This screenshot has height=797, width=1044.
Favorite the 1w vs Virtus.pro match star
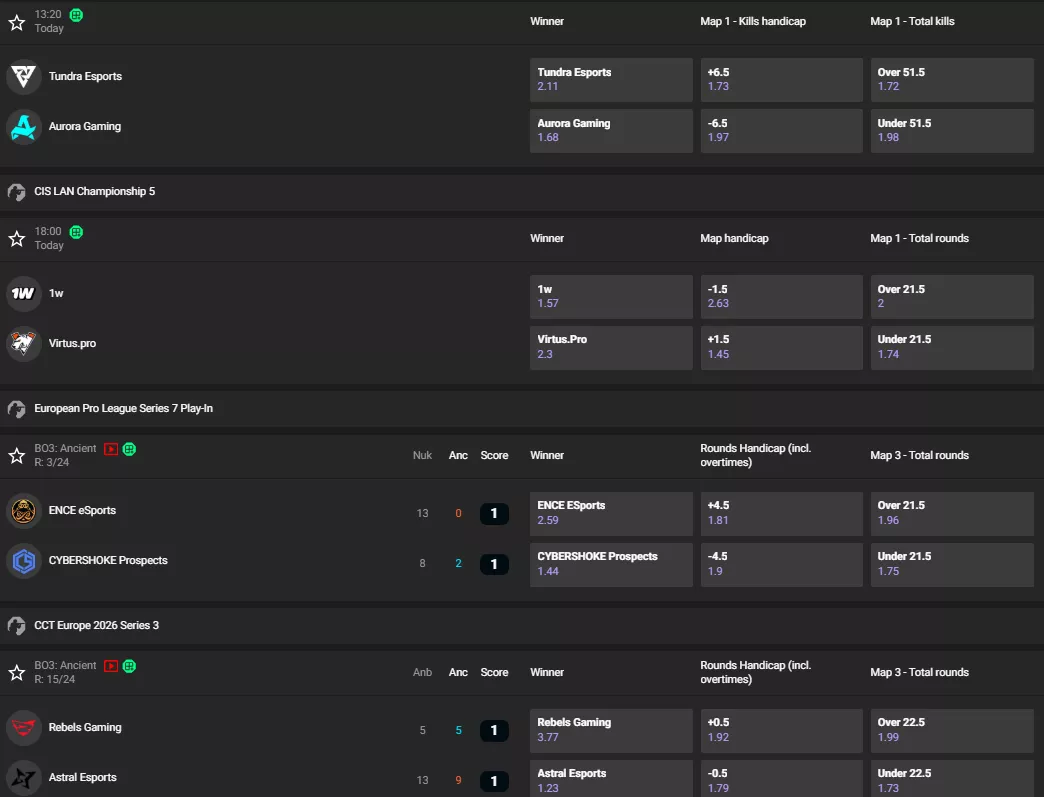[17, 238]
